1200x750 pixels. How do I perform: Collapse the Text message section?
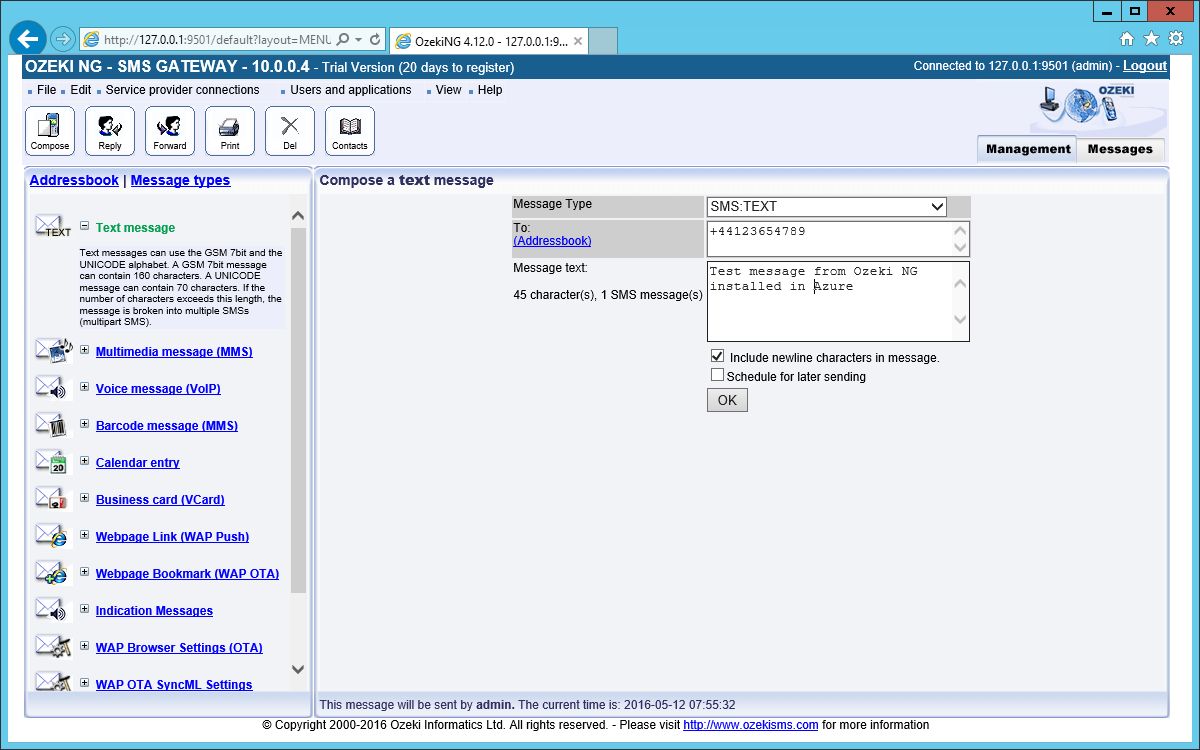(85, 227)
